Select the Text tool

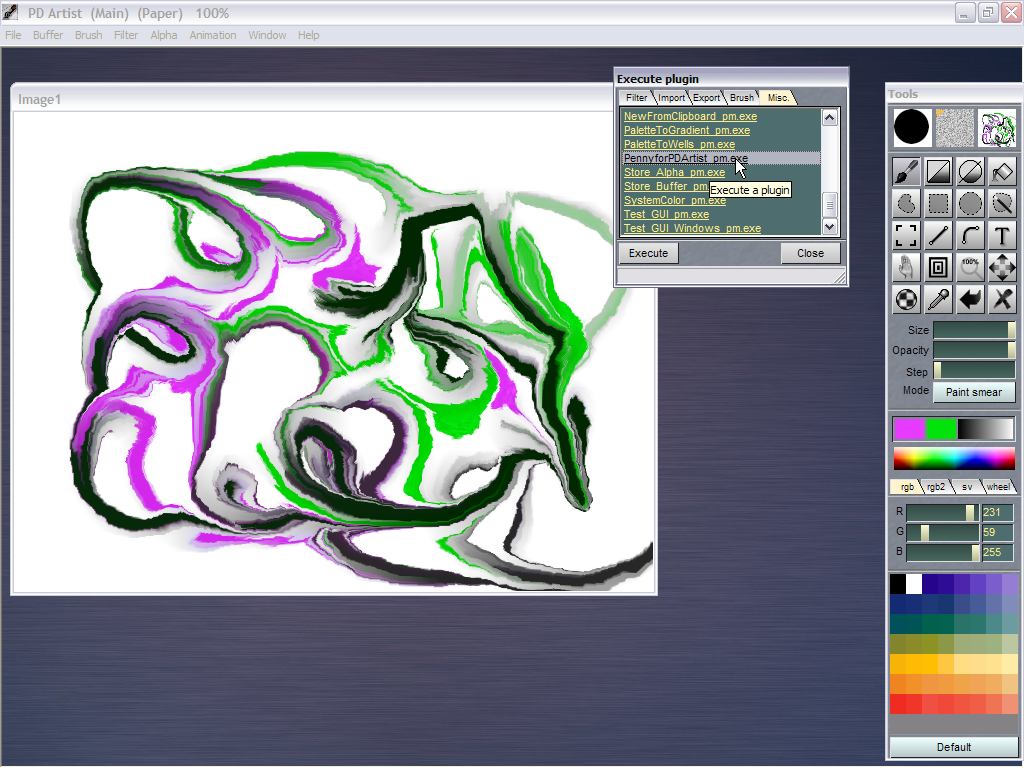tap(1001, 235)
